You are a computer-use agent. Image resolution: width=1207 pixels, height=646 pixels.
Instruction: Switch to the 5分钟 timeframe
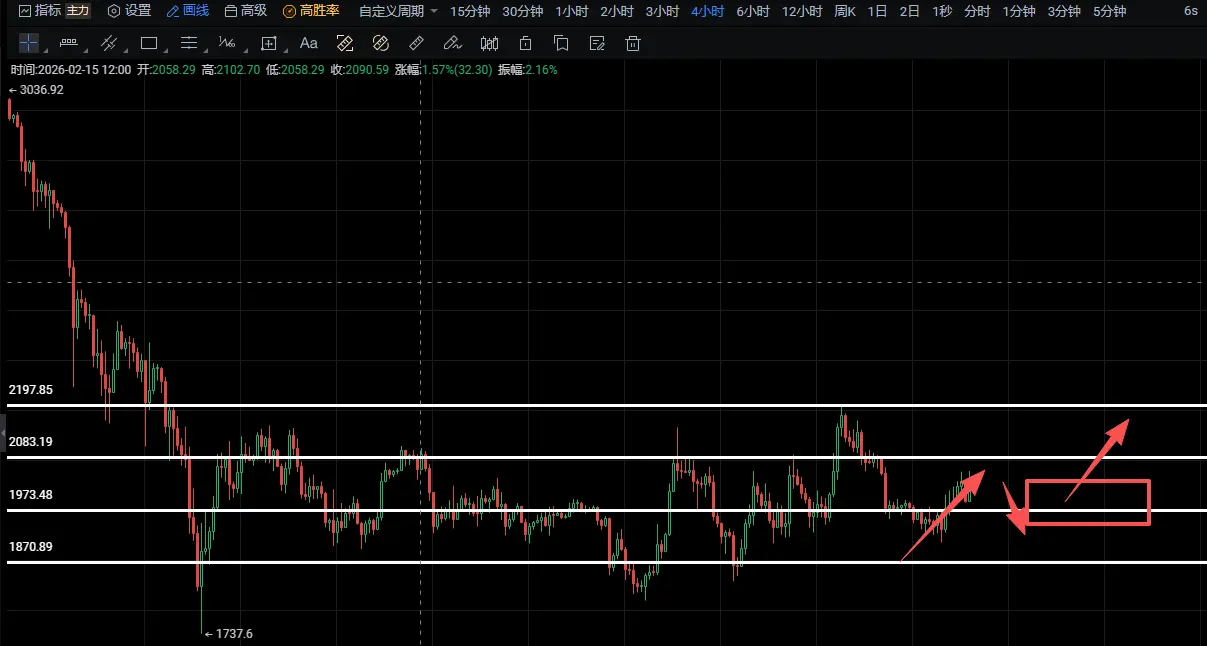point(1109,11)
